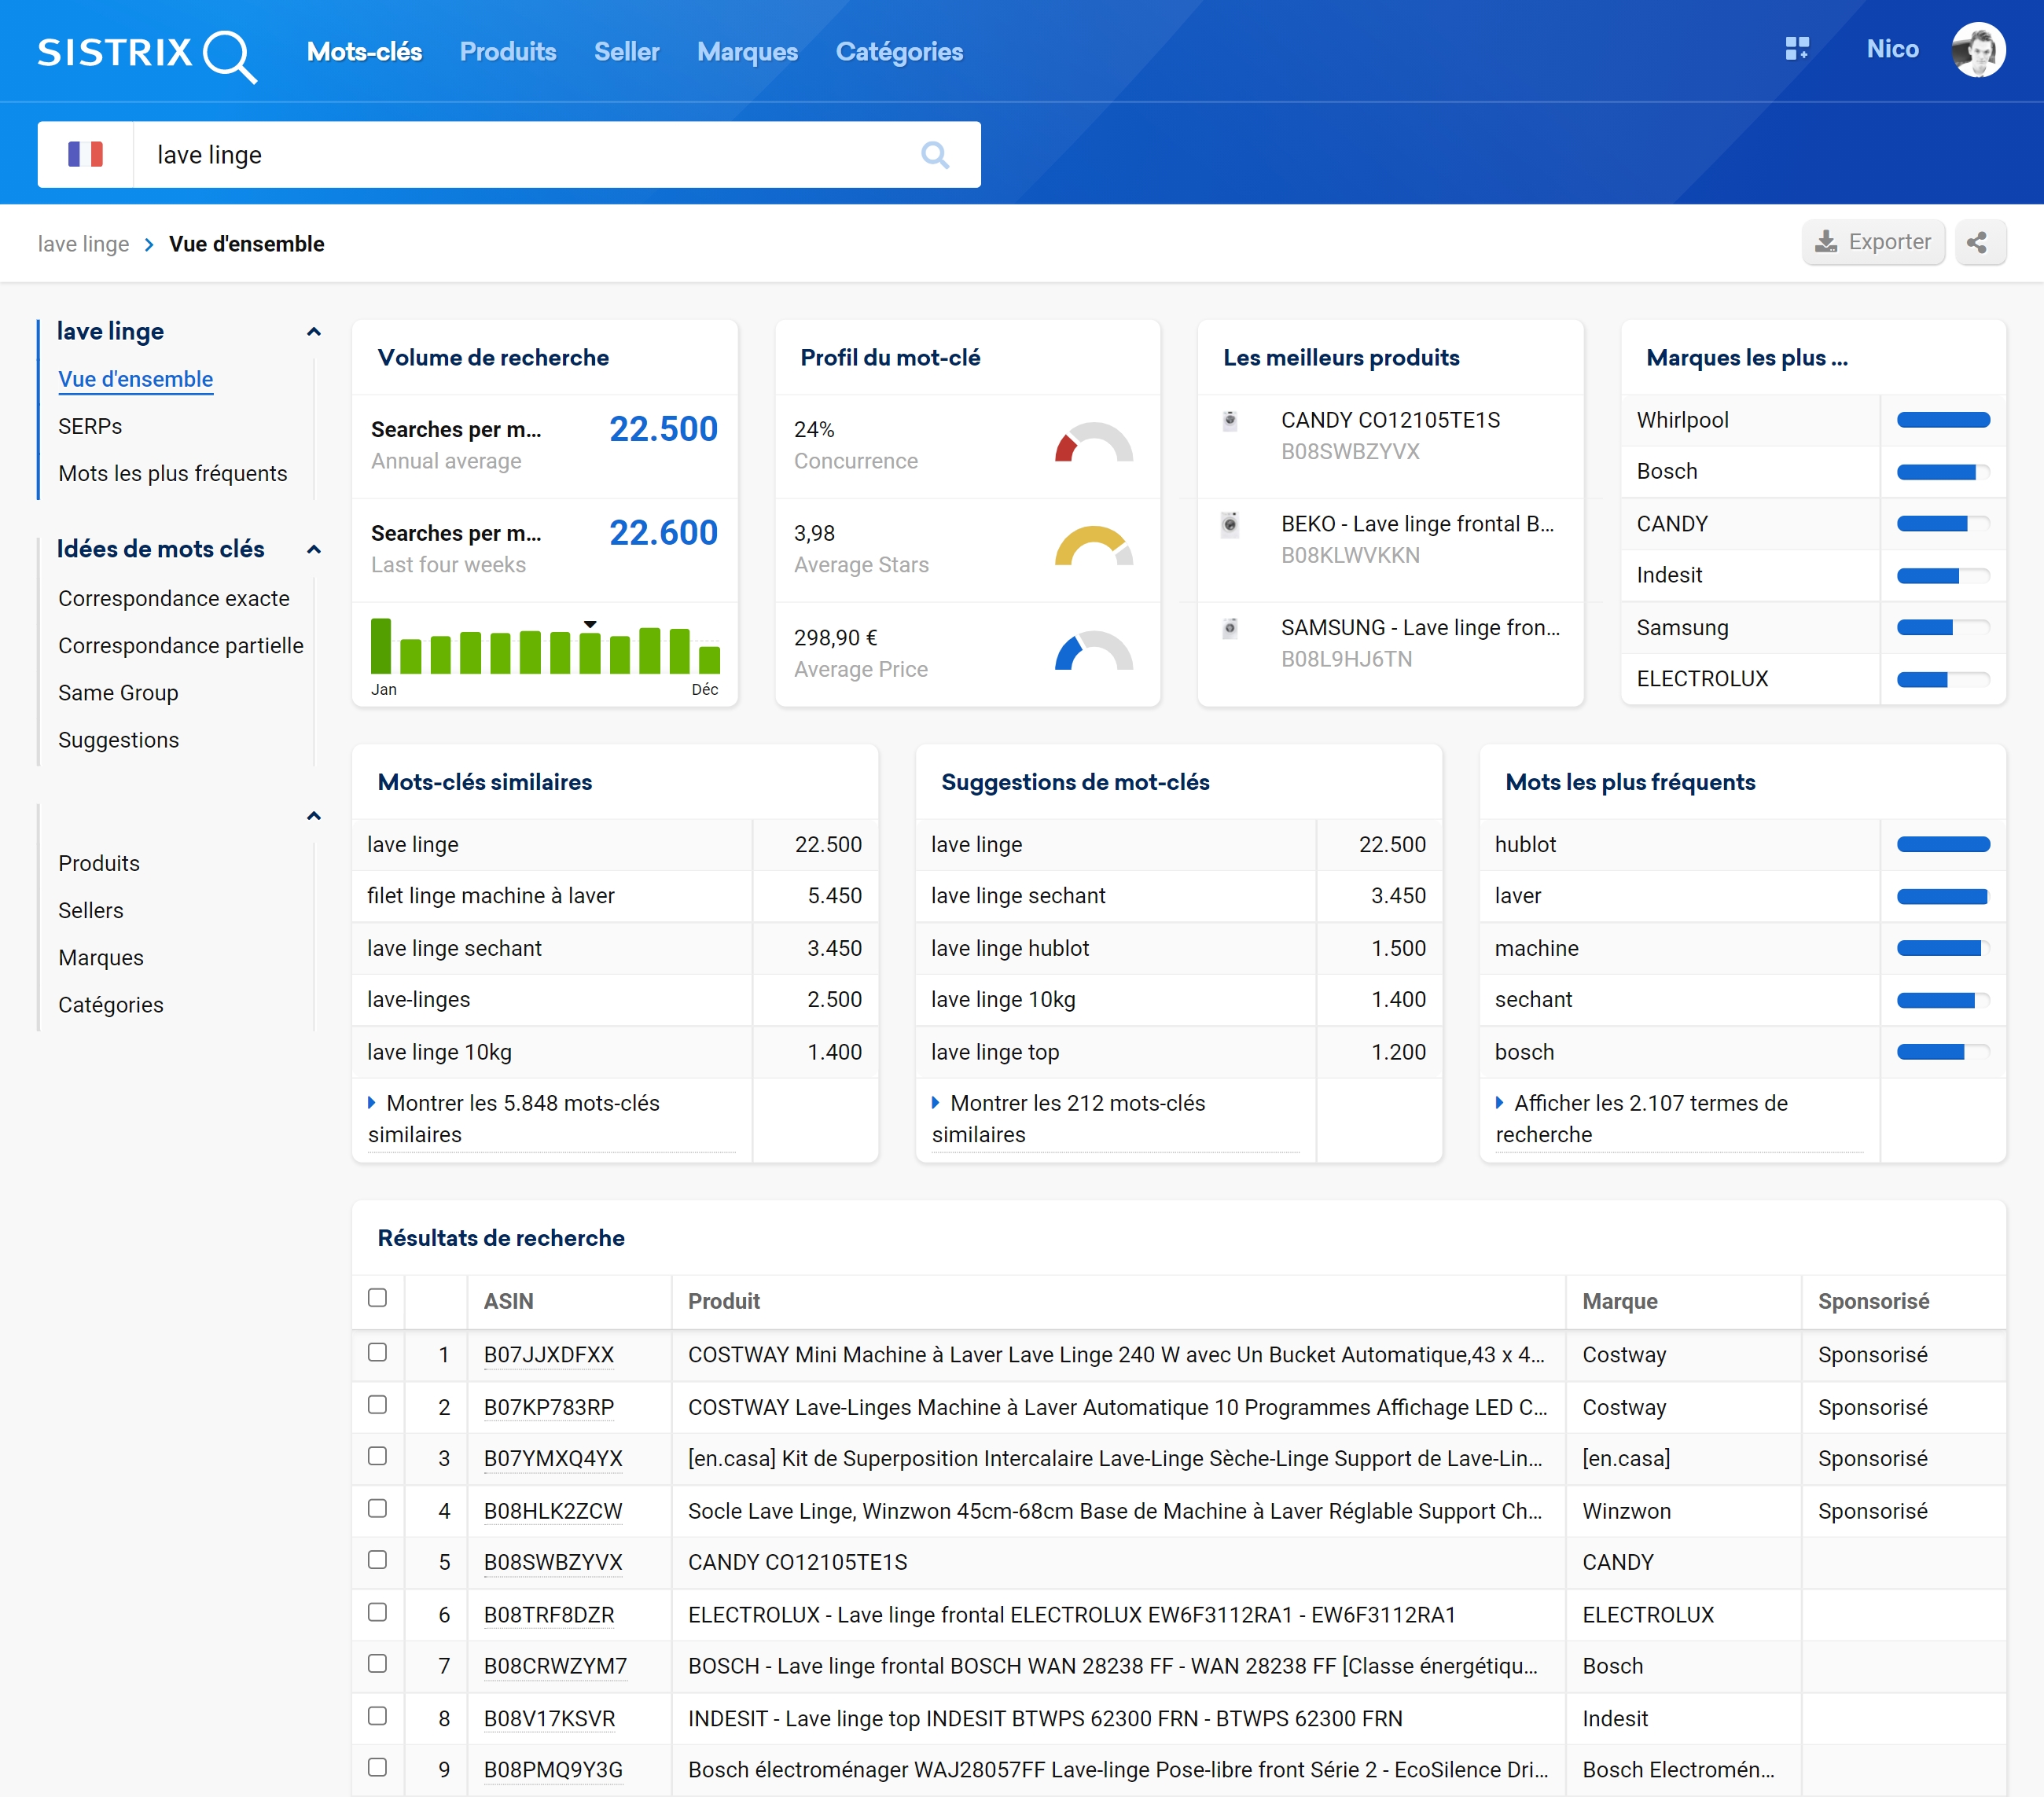The height and width of the screenshot is (1797, 2044).
Task: Check the box for row B08TRF8DZR
Action: click(377, 1612)
